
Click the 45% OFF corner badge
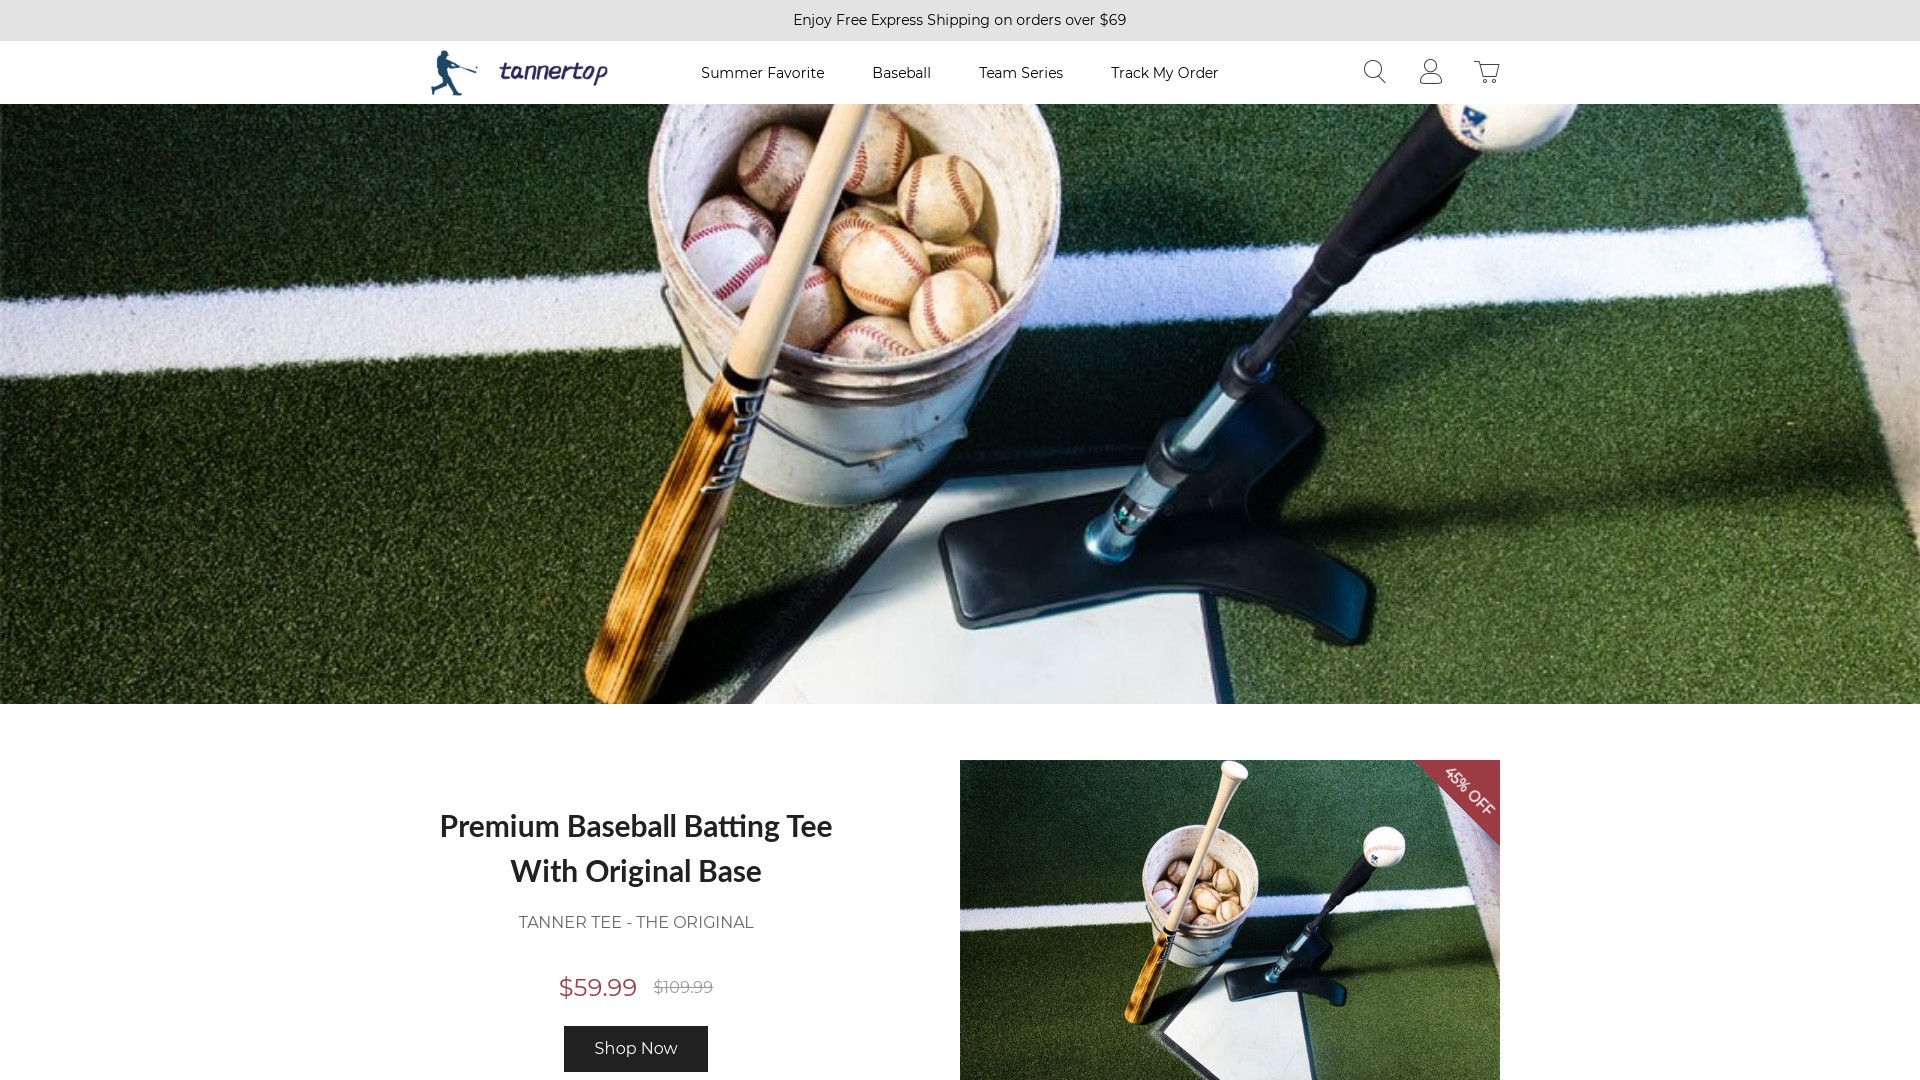pos(1468,792)
